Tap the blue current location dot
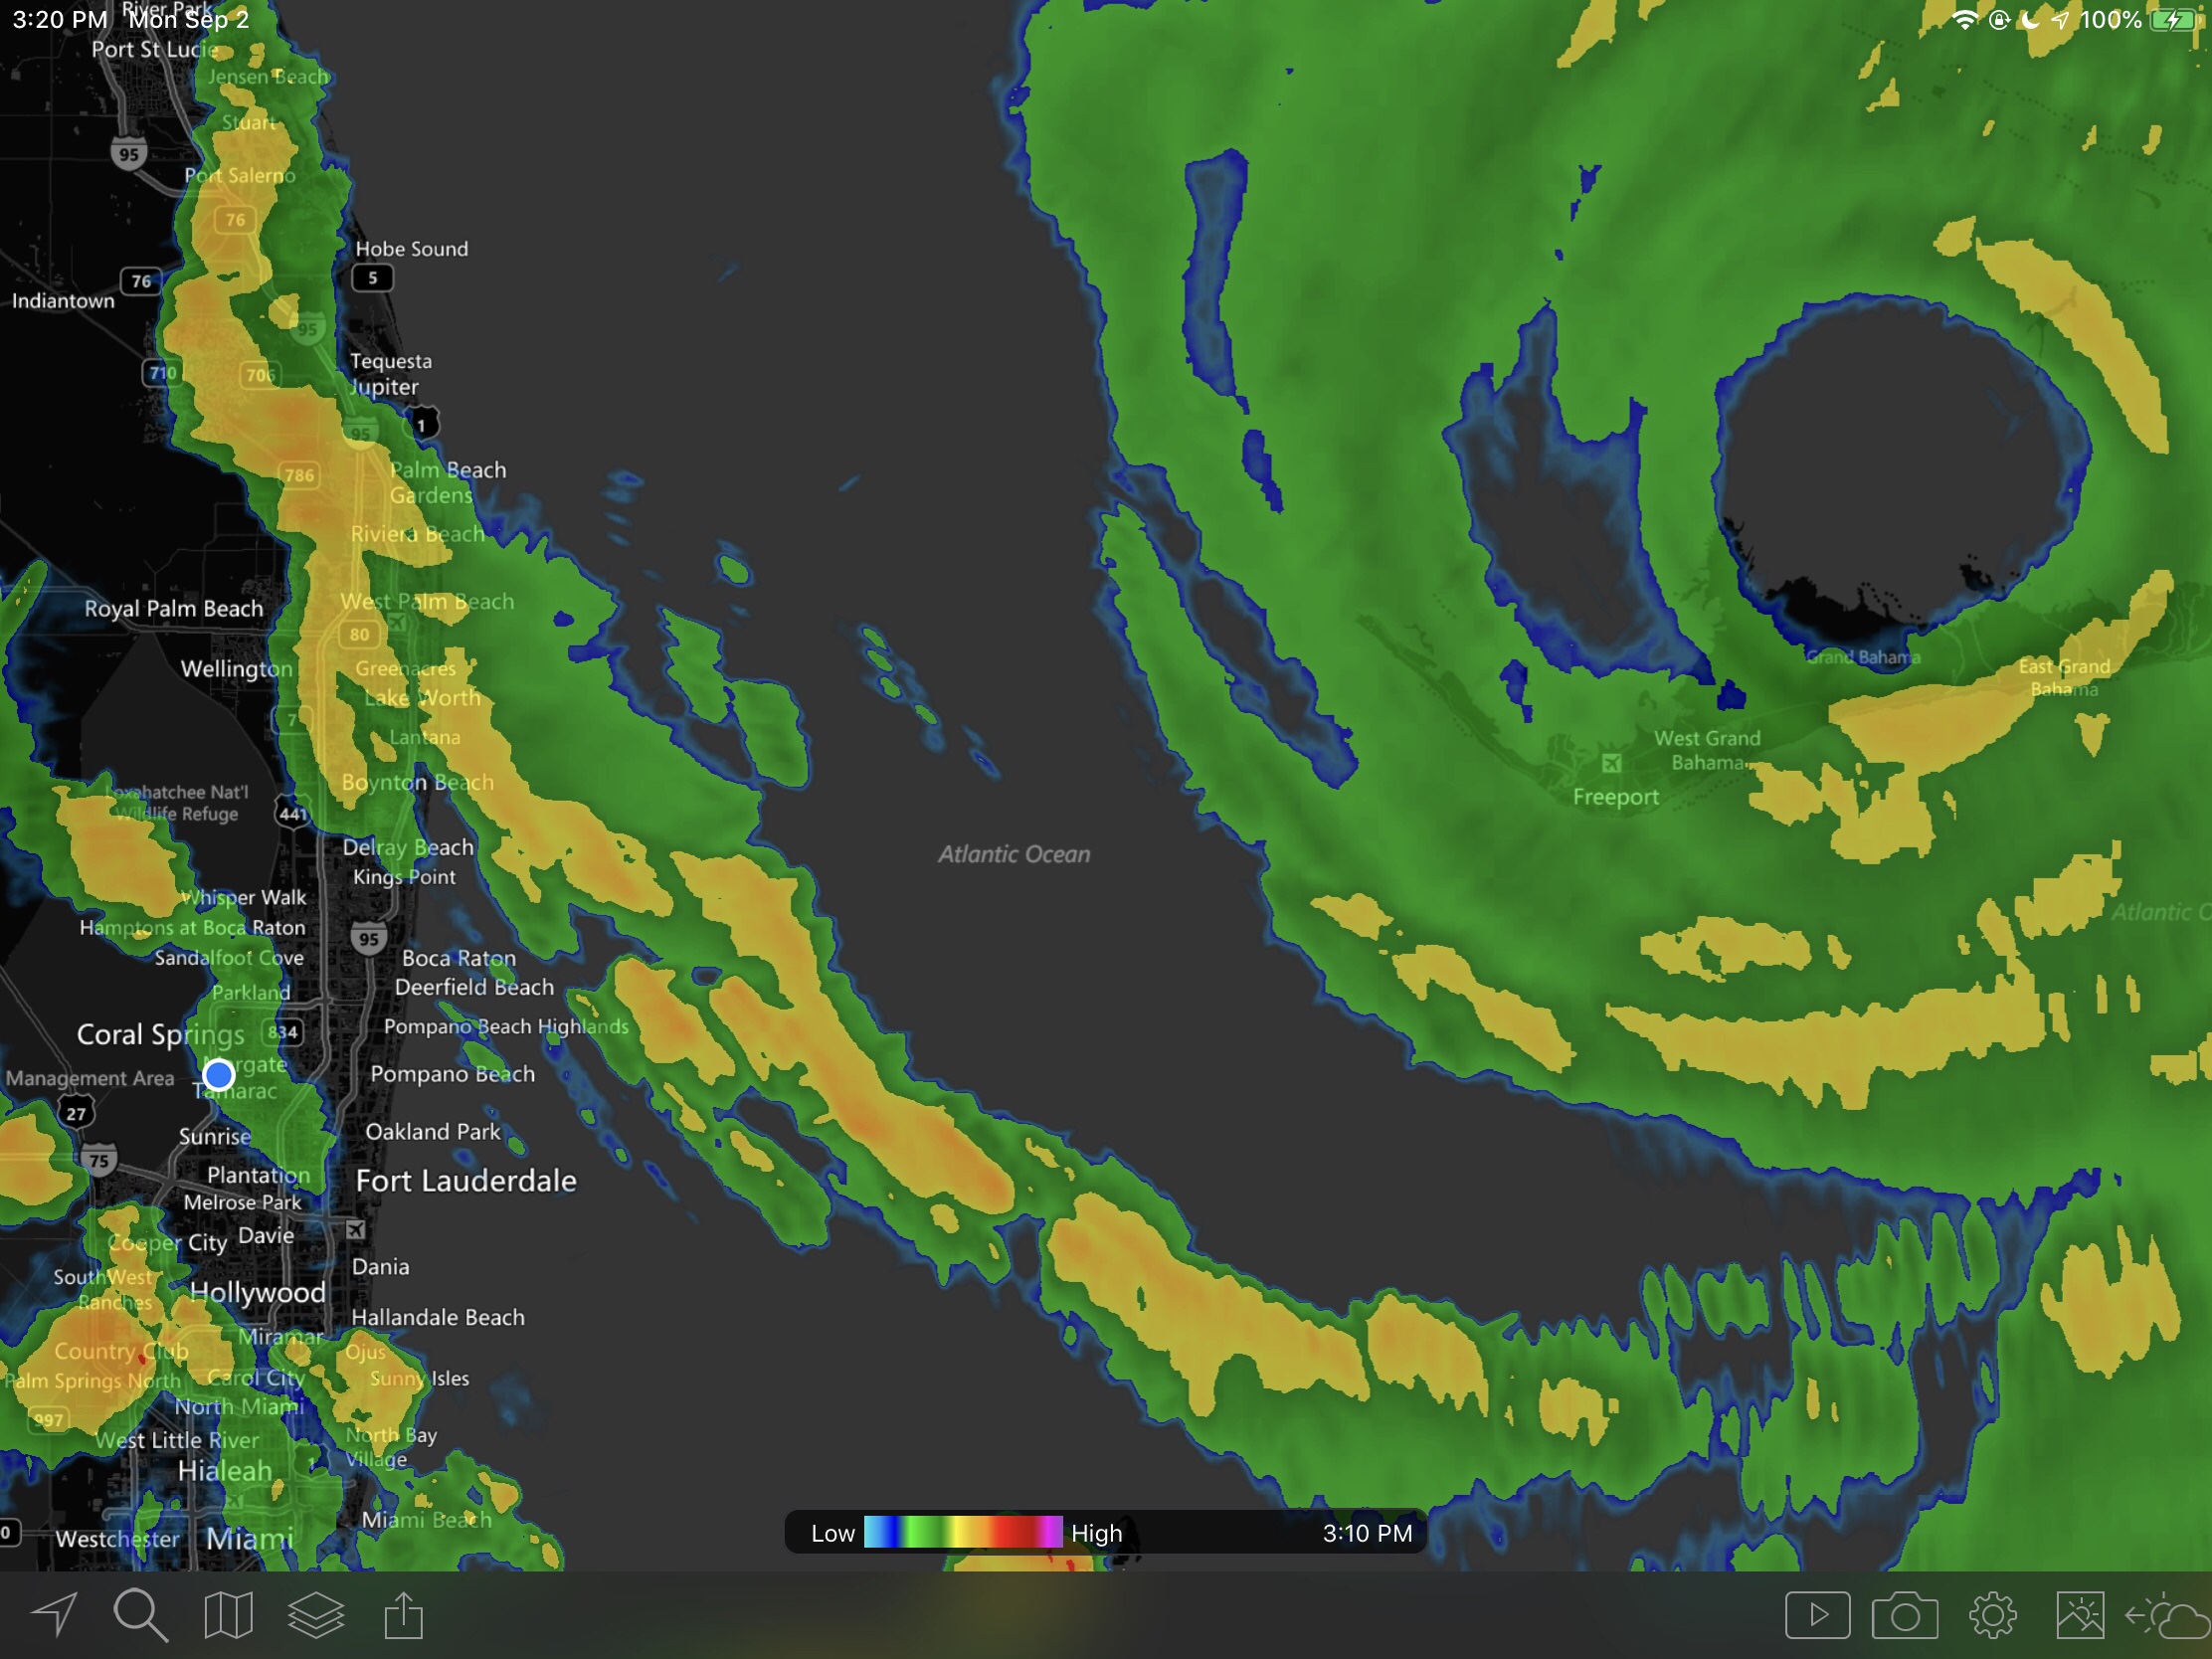Screen dimensions: 2212x1659 (218, 1074)
